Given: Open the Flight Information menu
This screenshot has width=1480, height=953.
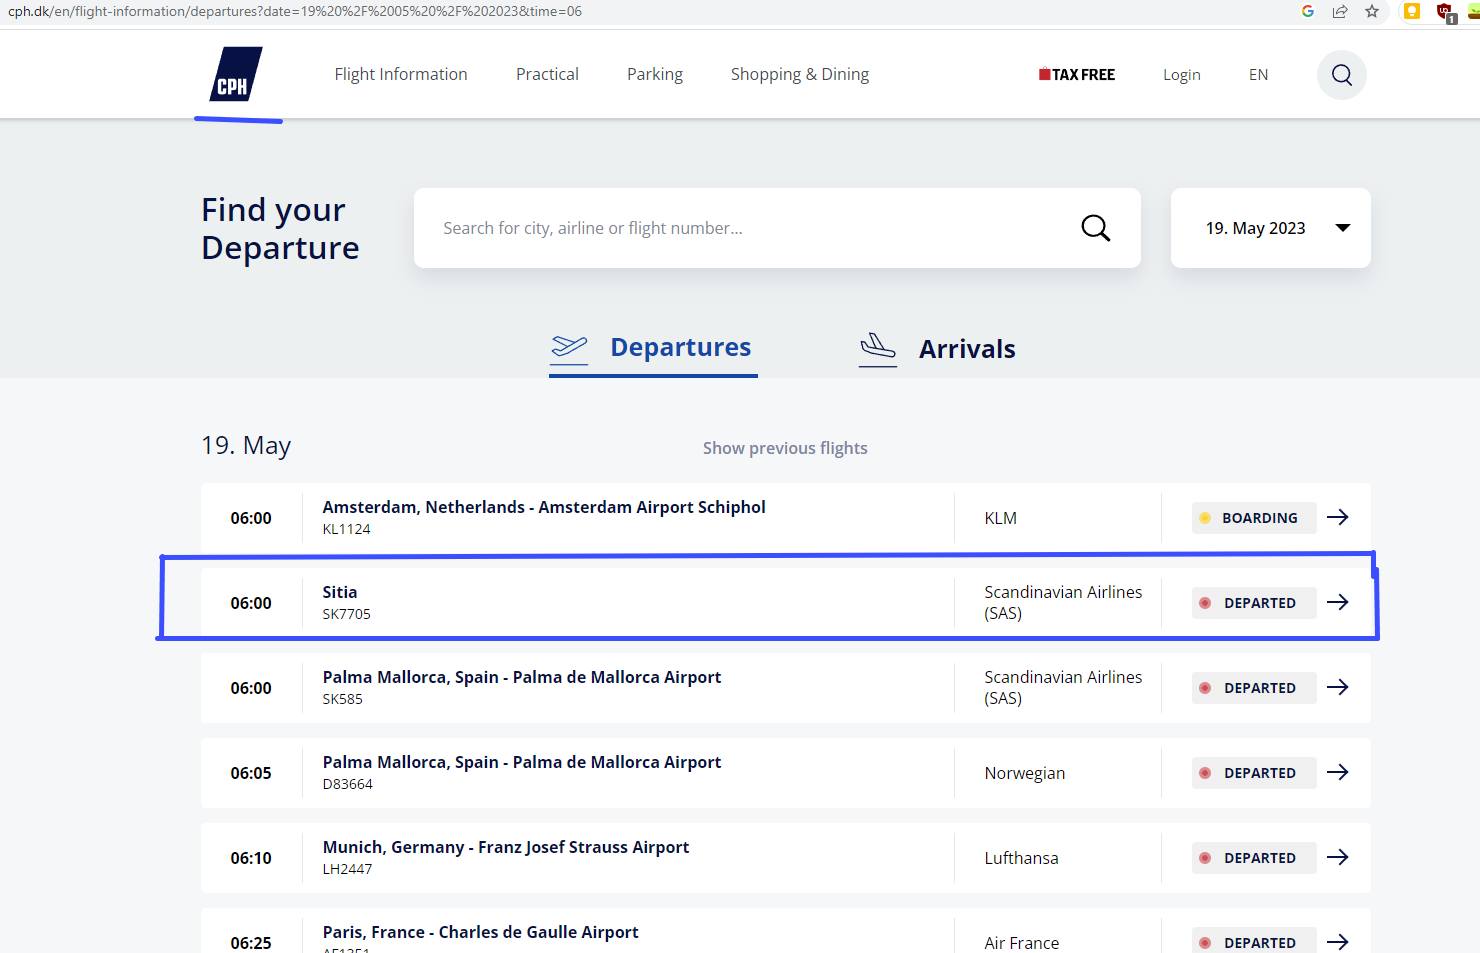Looking at the screenshot, I should pos(400,75).
